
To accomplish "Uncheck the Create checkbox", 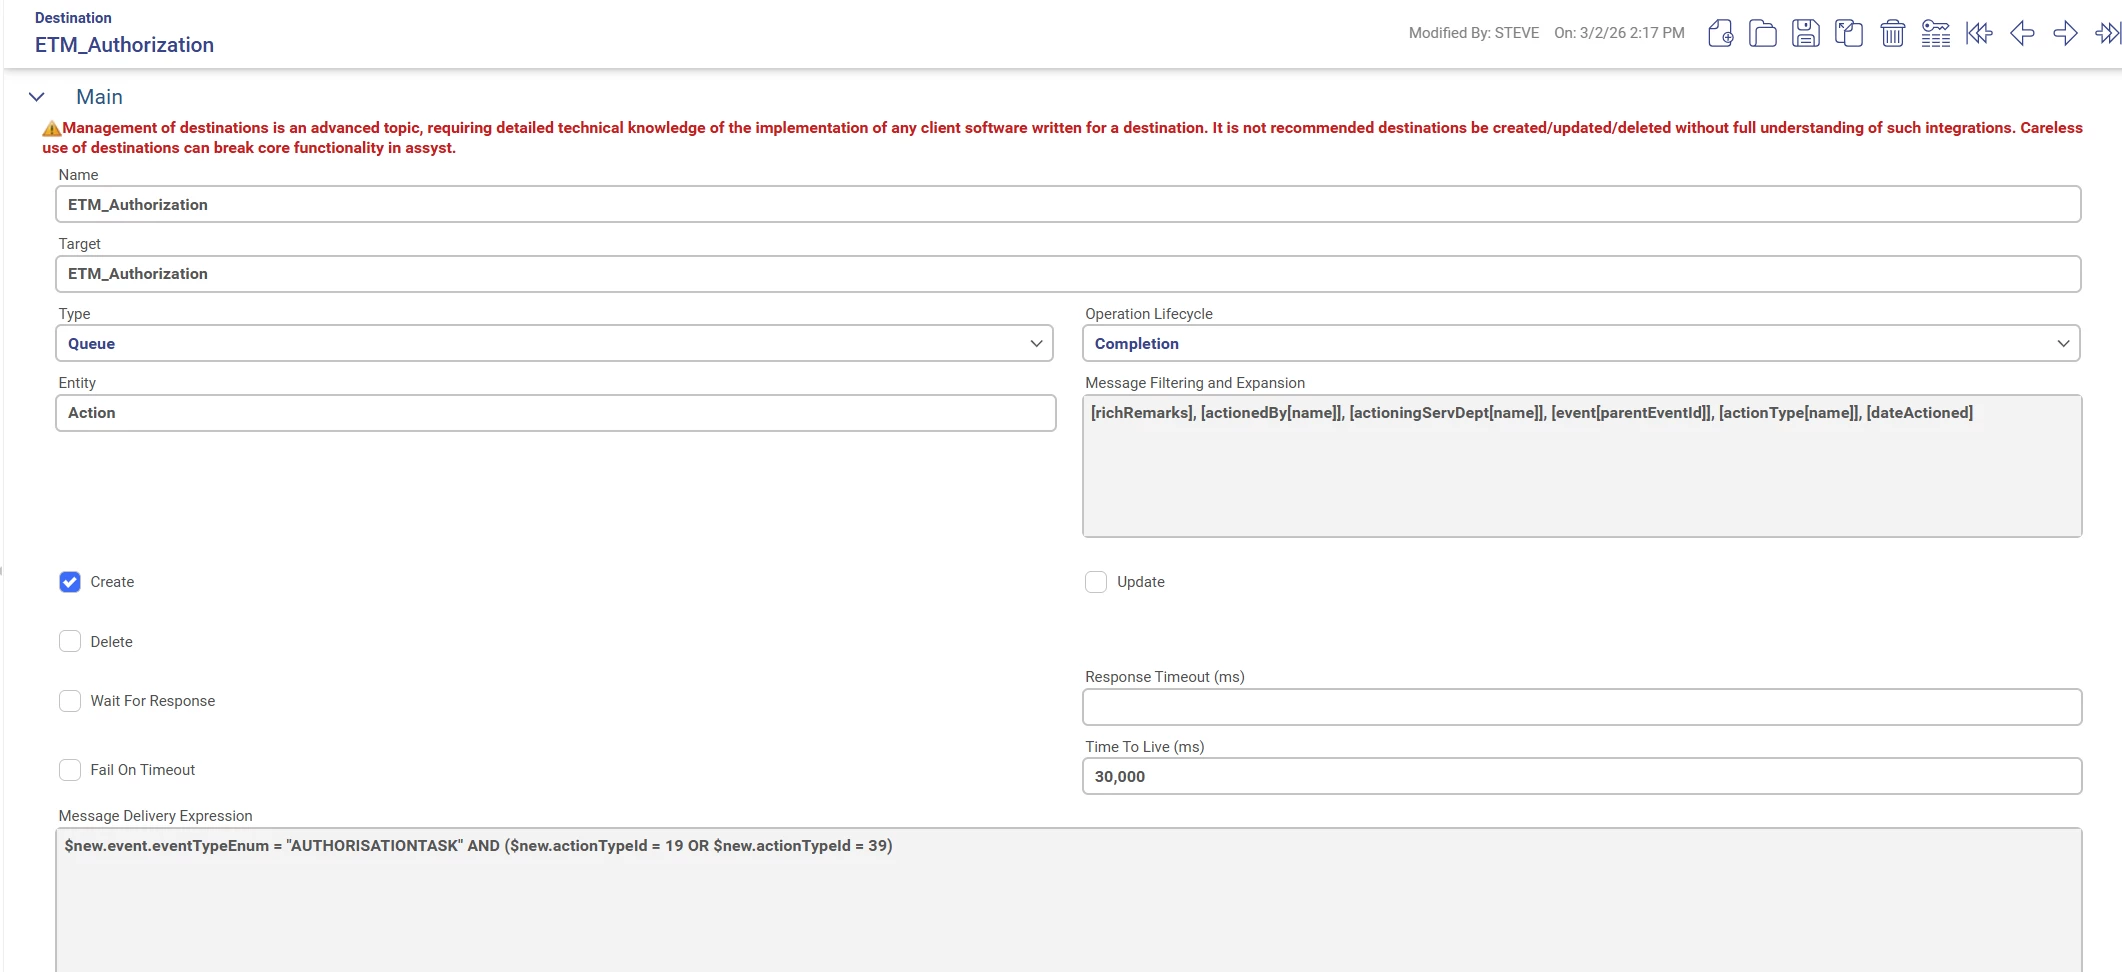I will pos(70,582).
